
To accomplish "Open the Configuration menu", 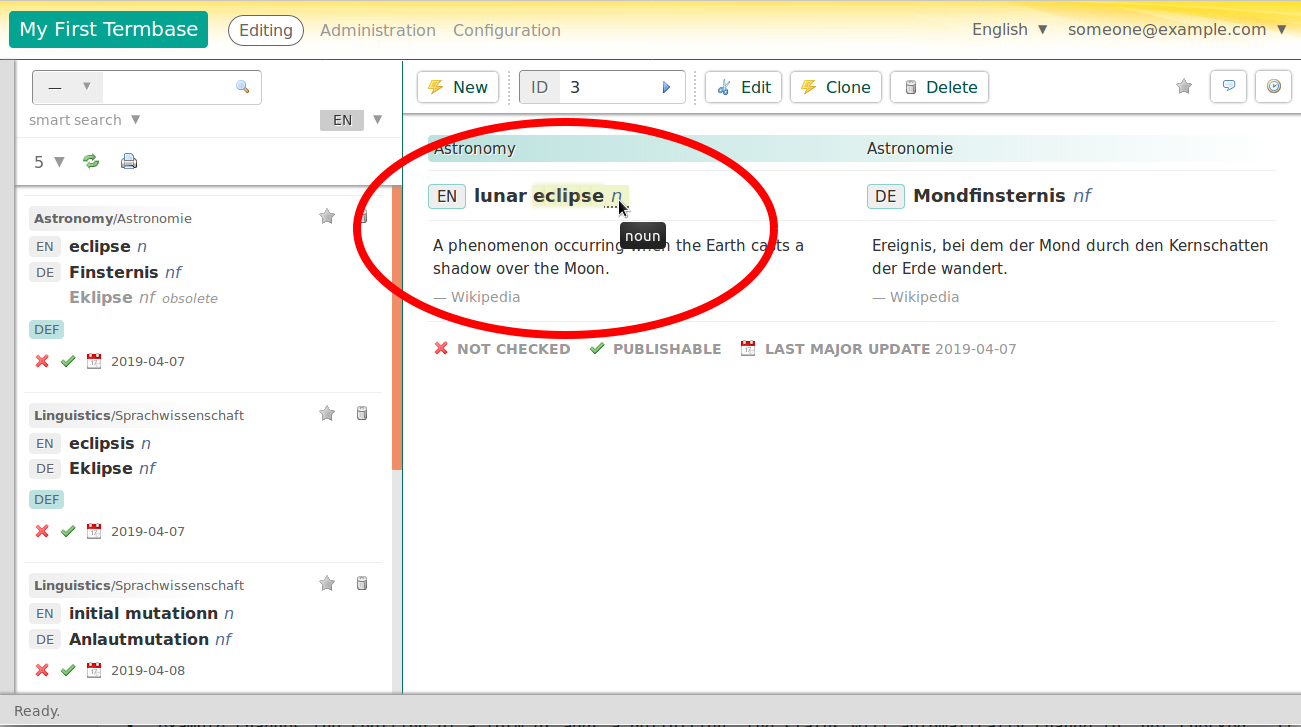I will [x=506, y=30].
